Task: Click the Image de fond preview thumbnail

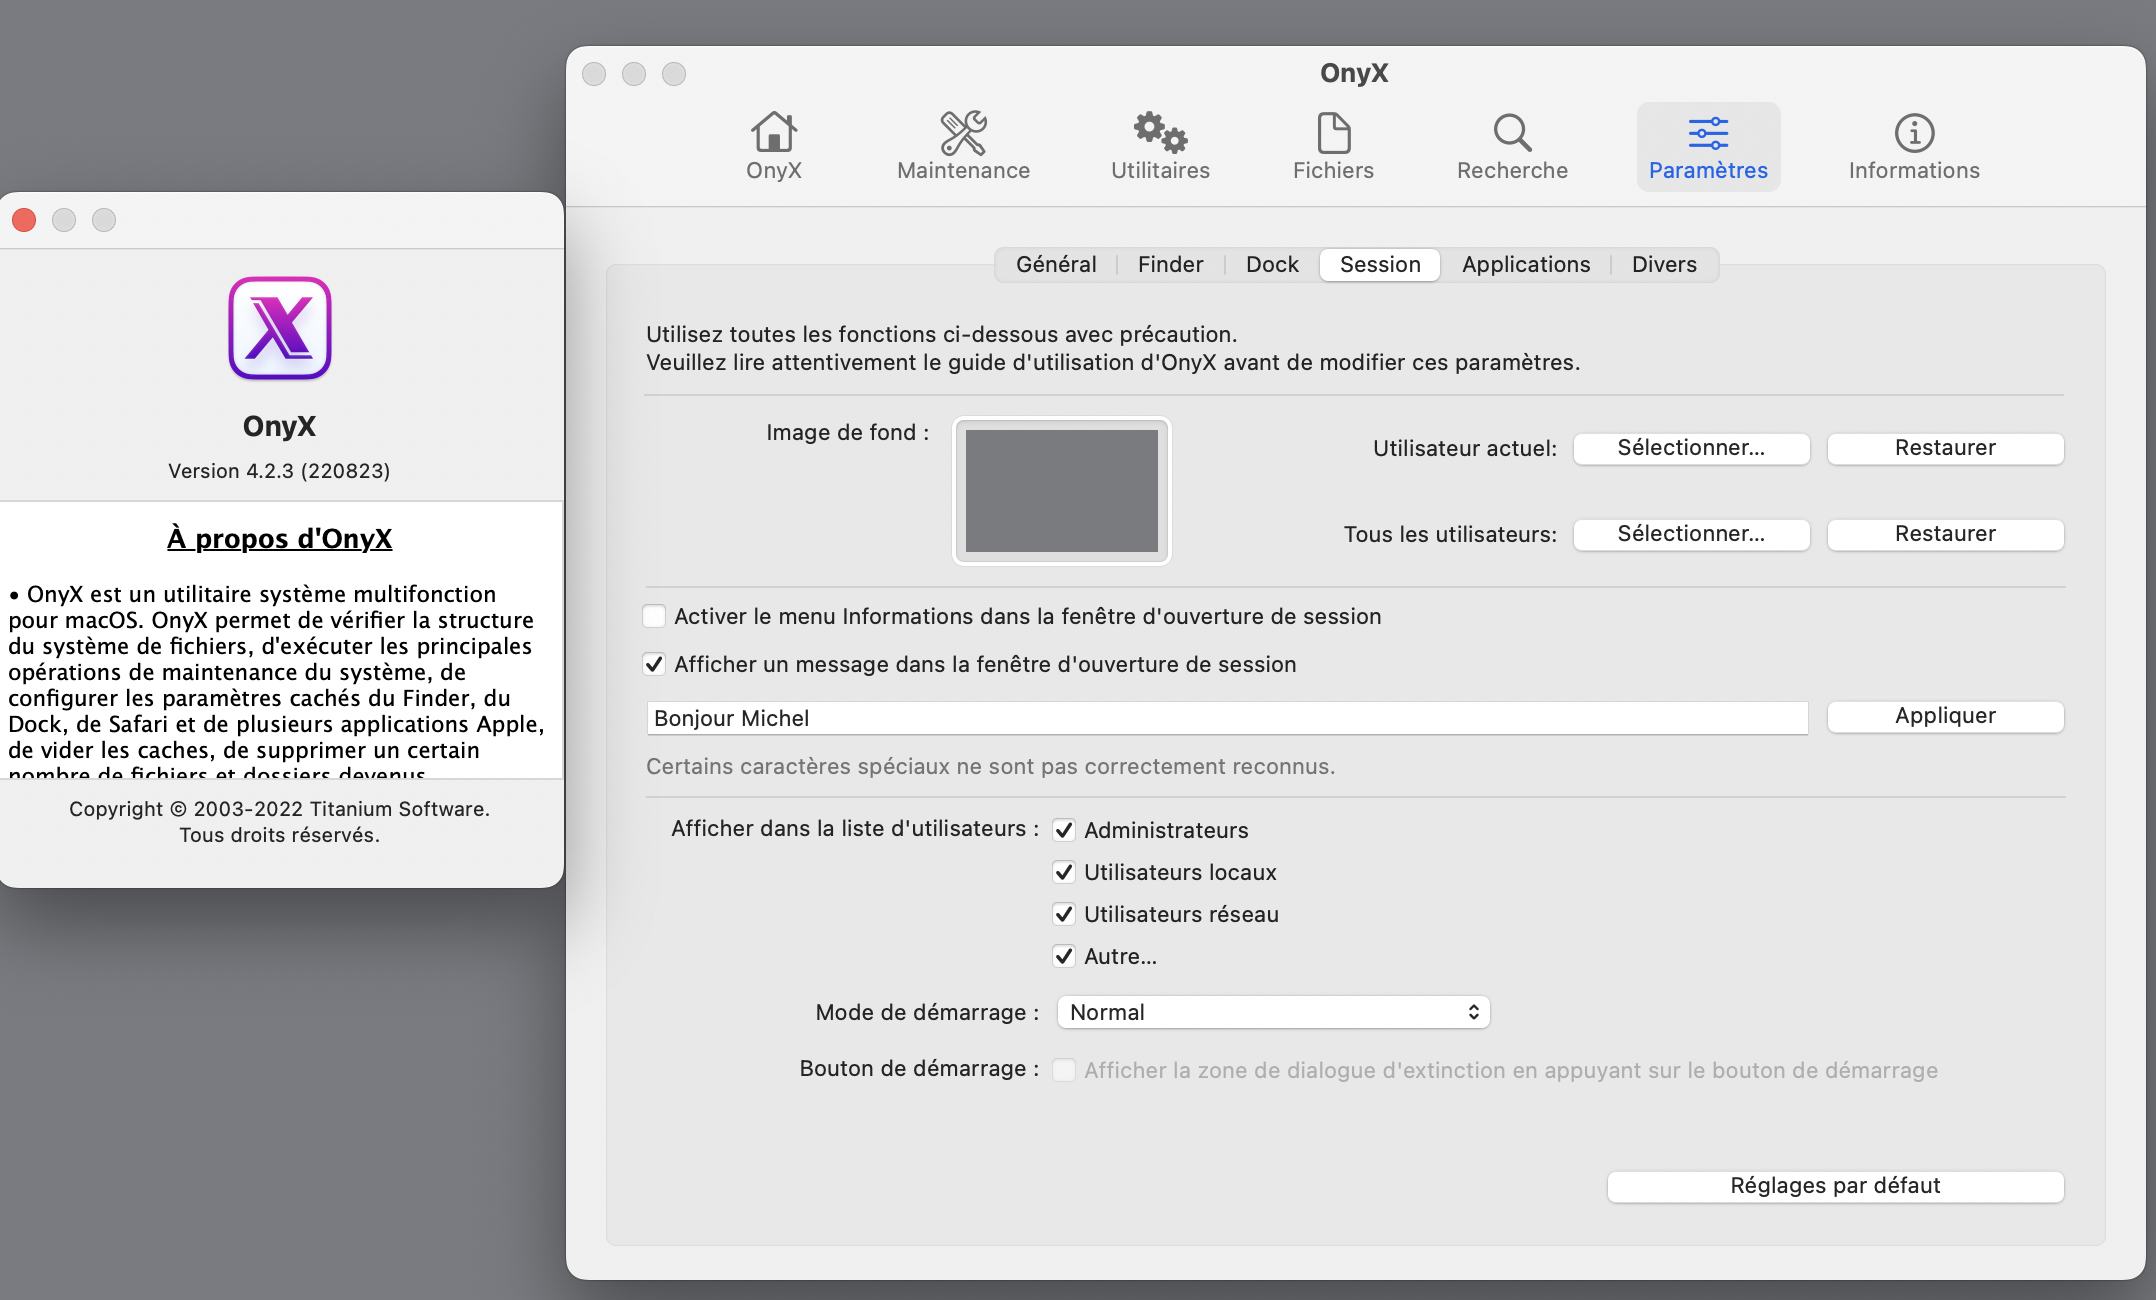Action: [1061, 491]
